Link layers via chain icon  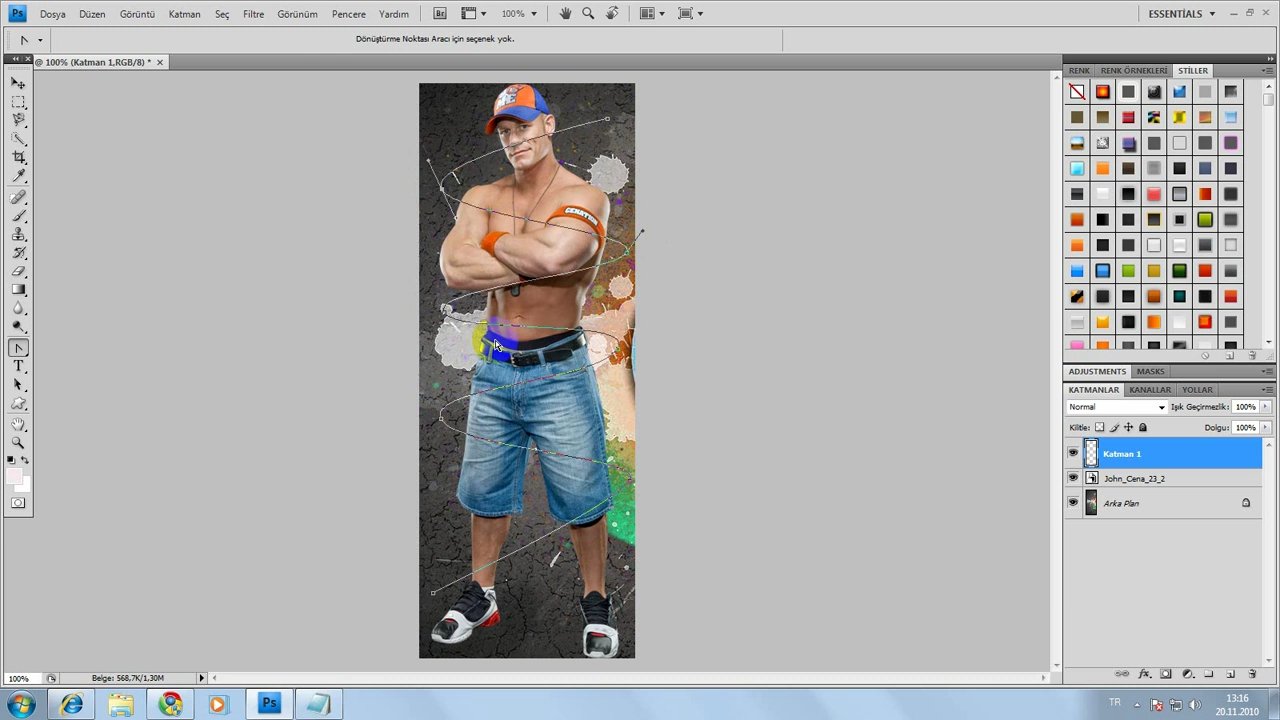click(1122, 675)
